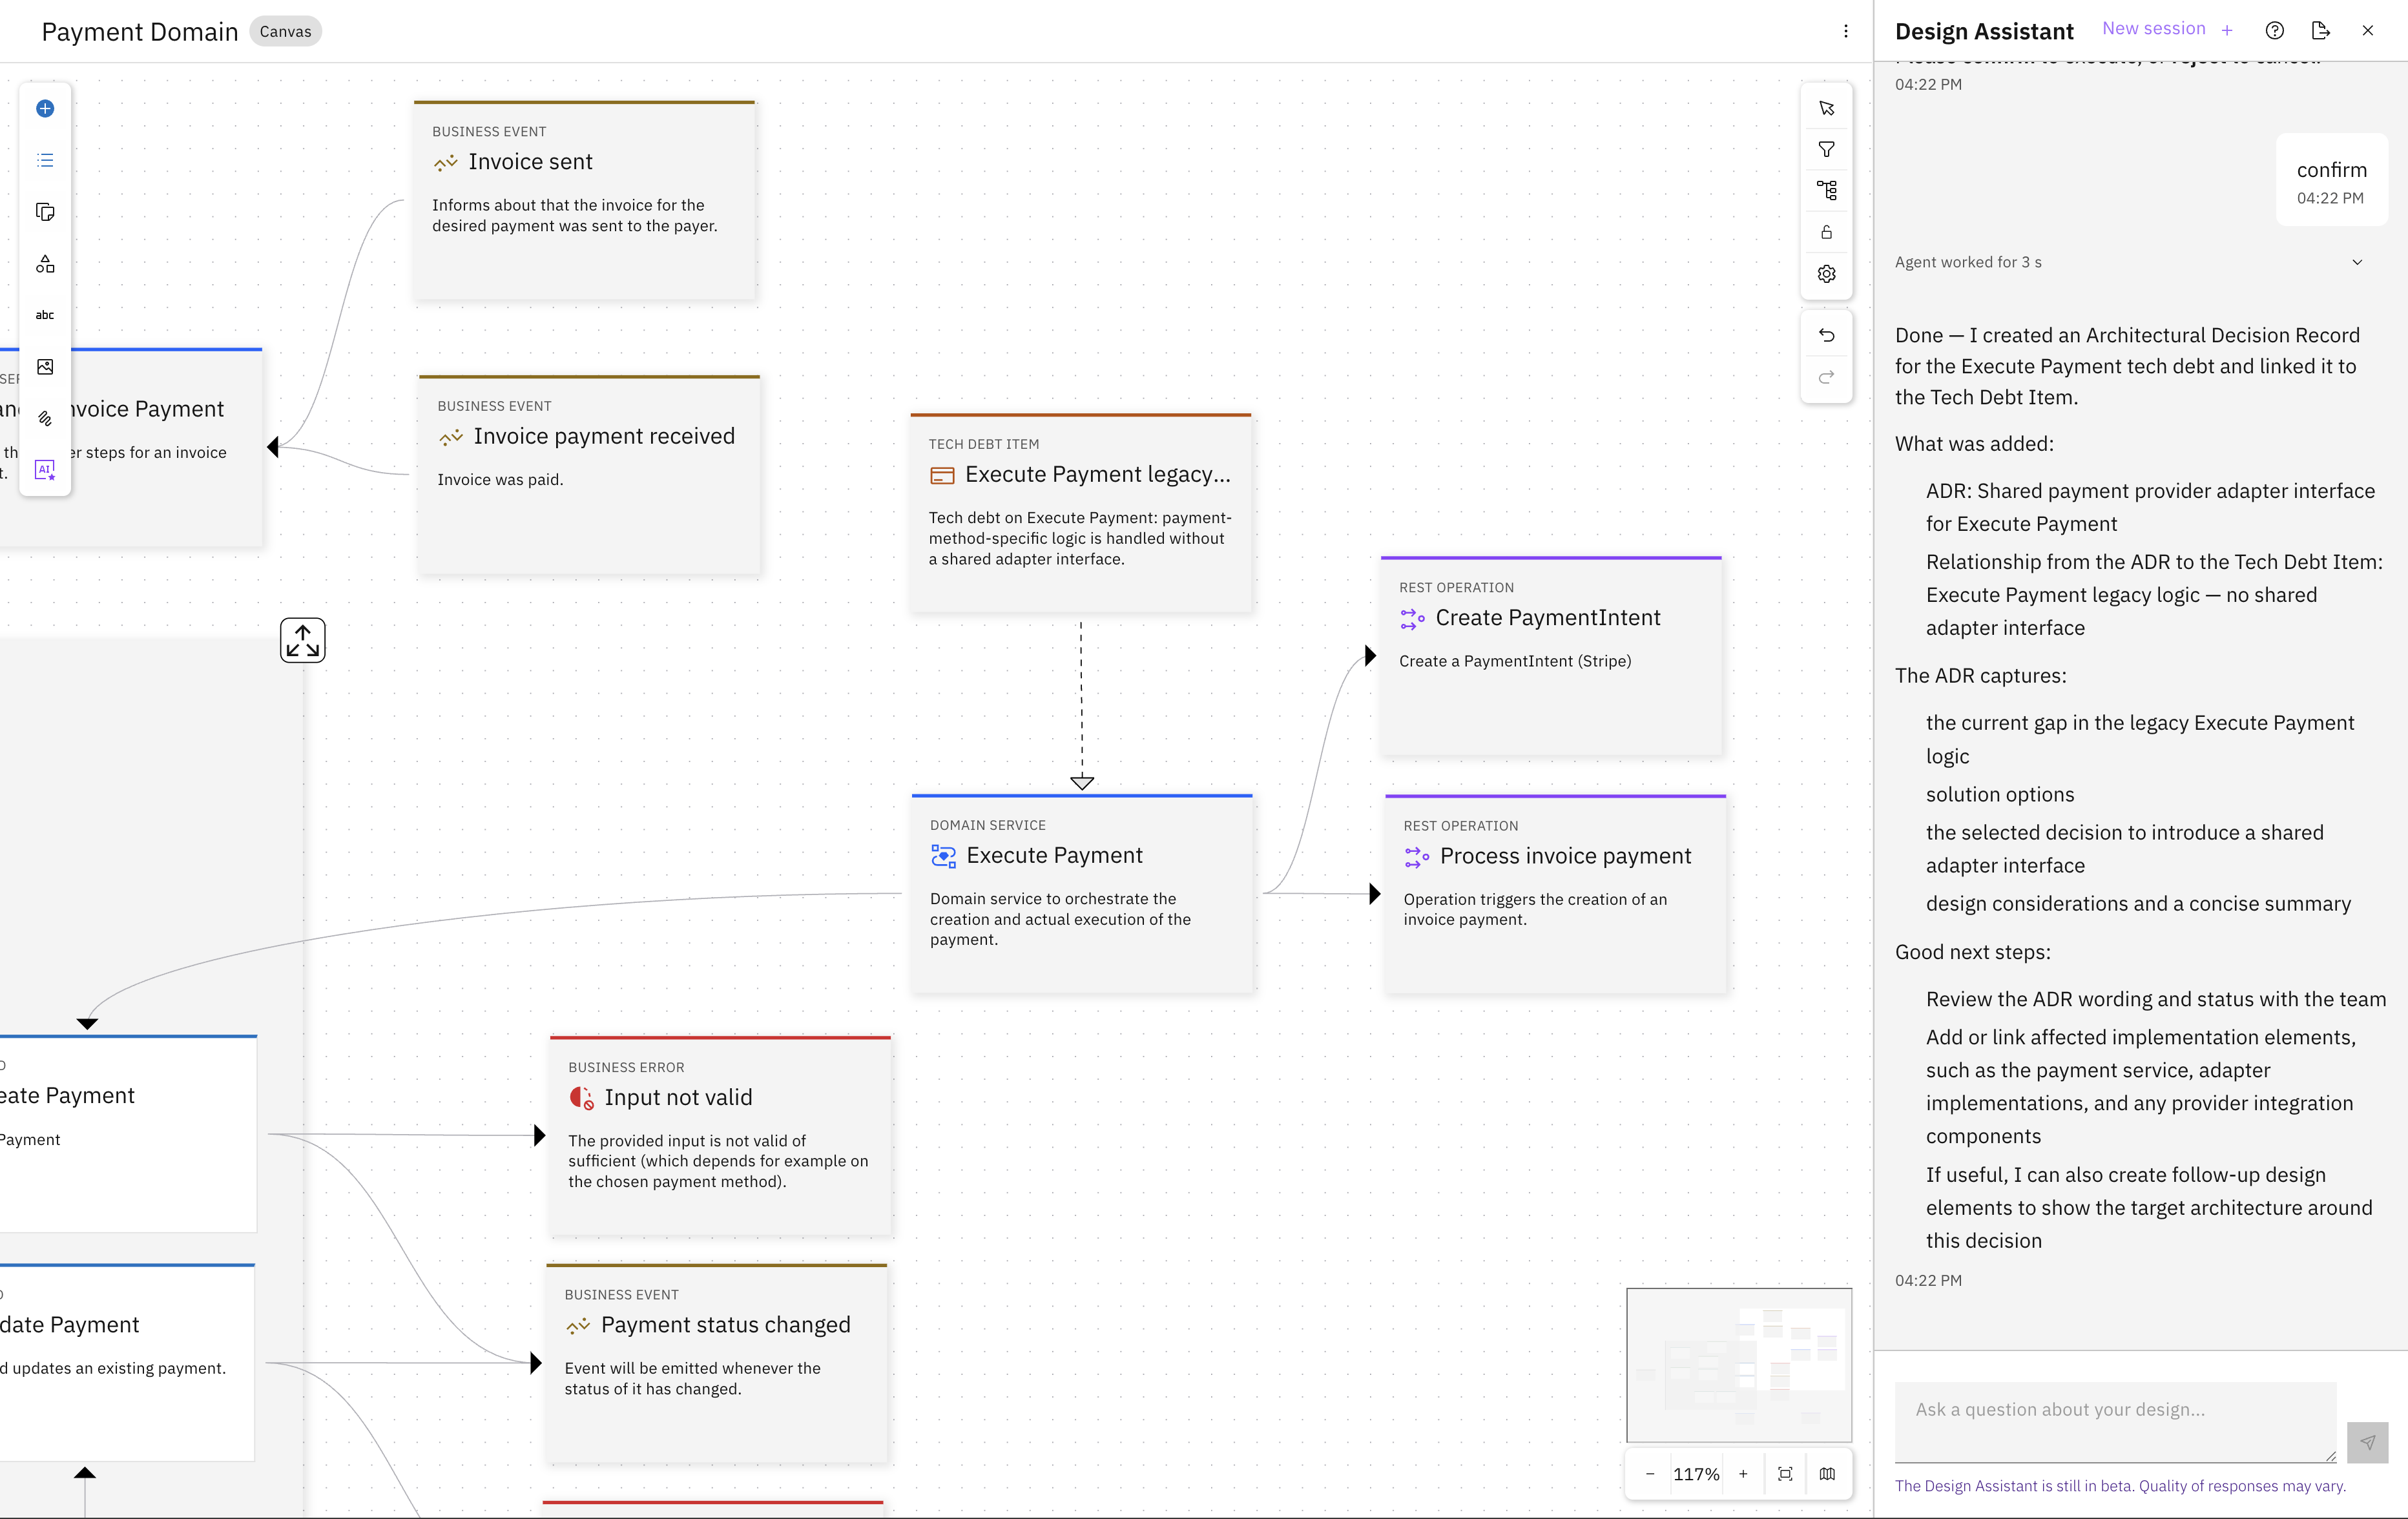The image size is (2408, 1519).
Task: Close the Design Assistant panel
Action: [2367, 30]
